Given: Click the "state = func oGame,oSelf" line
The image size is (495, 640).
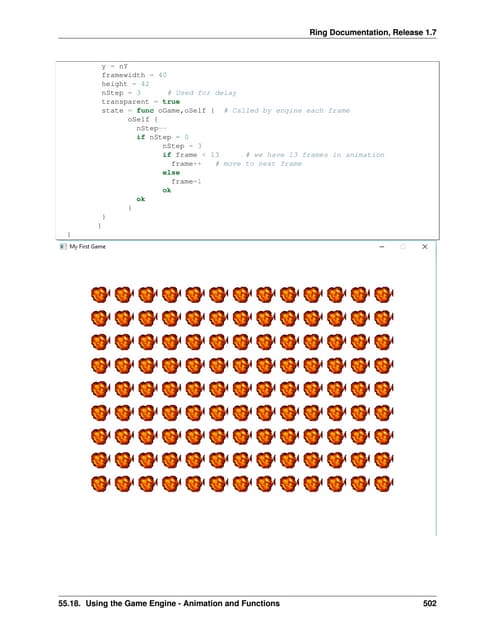Looking at the screenshot, I should (x=158, y=111).
